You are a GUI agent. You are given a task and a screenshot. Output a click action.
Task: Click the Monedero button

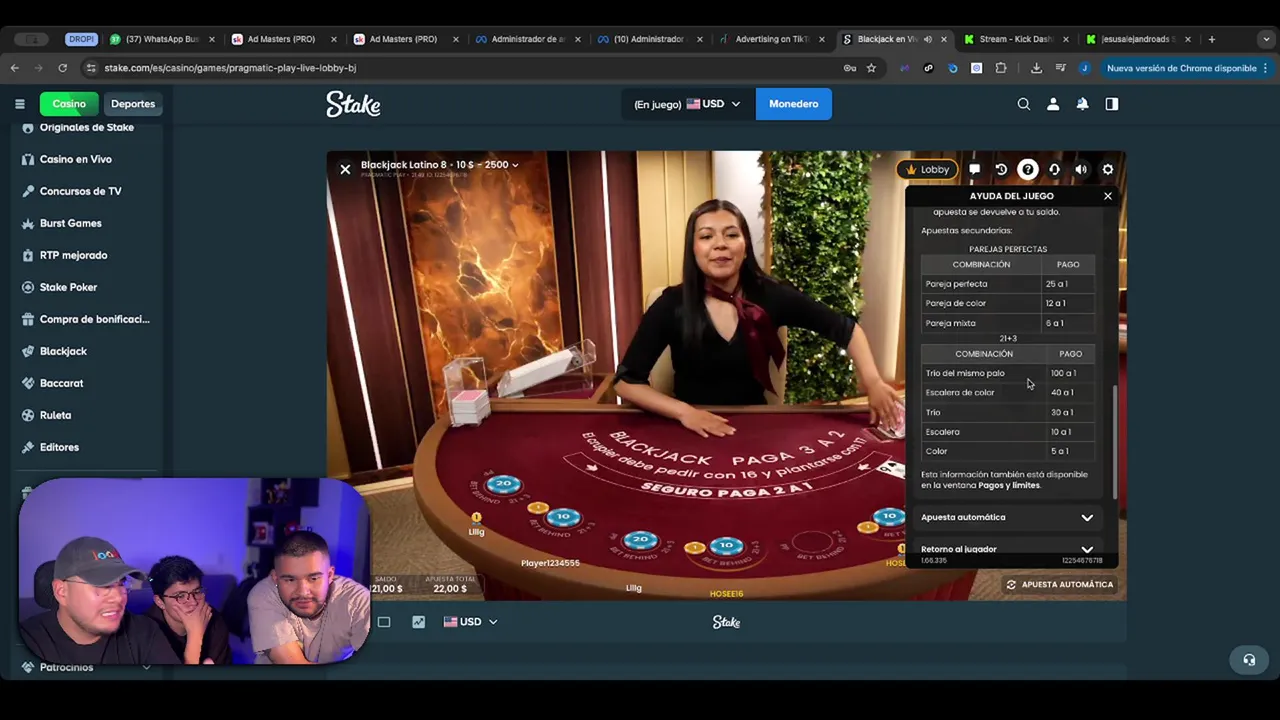(x=793, y=104)
